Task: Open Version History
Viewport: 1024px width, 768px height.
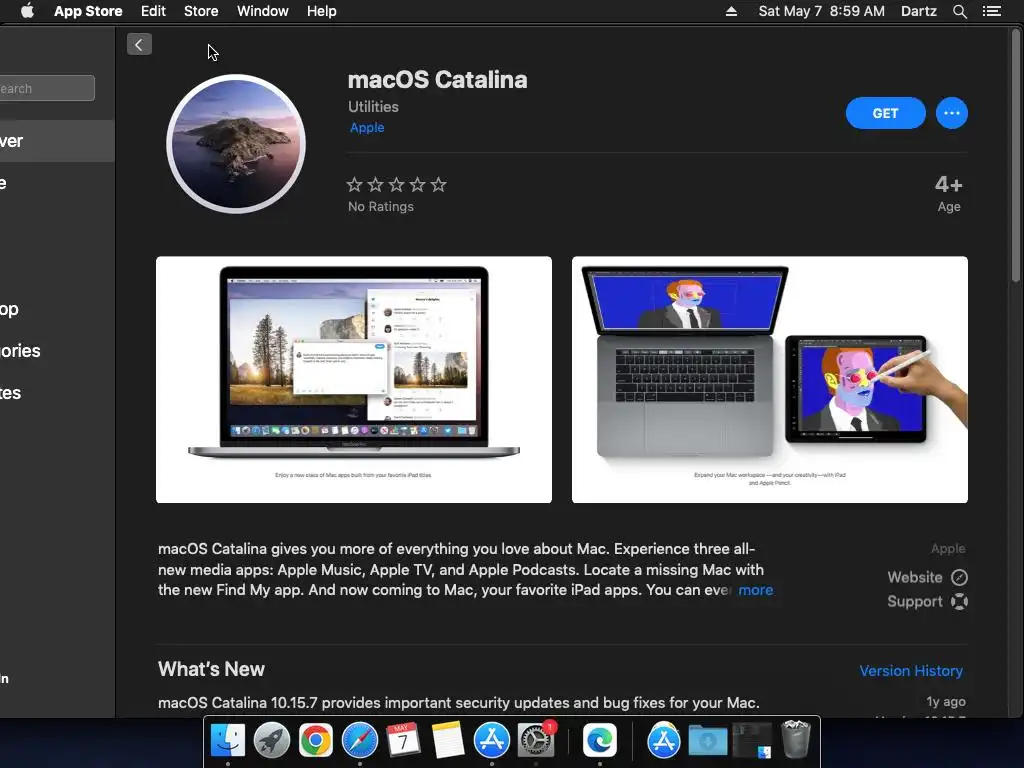Action: [x=910, y=671]
